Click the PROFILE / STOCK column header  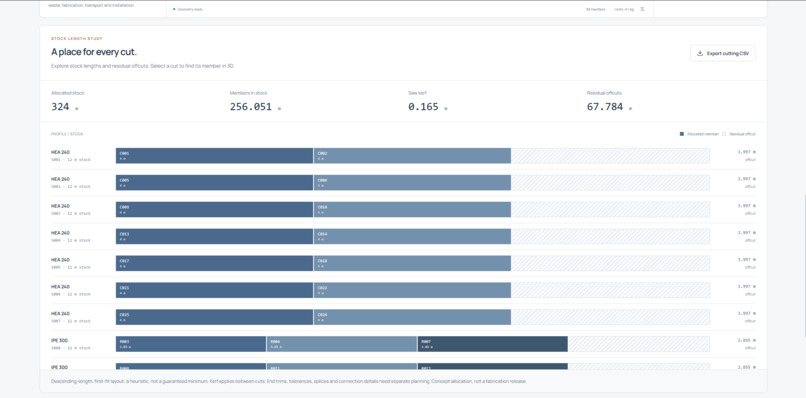click(67, 134)
